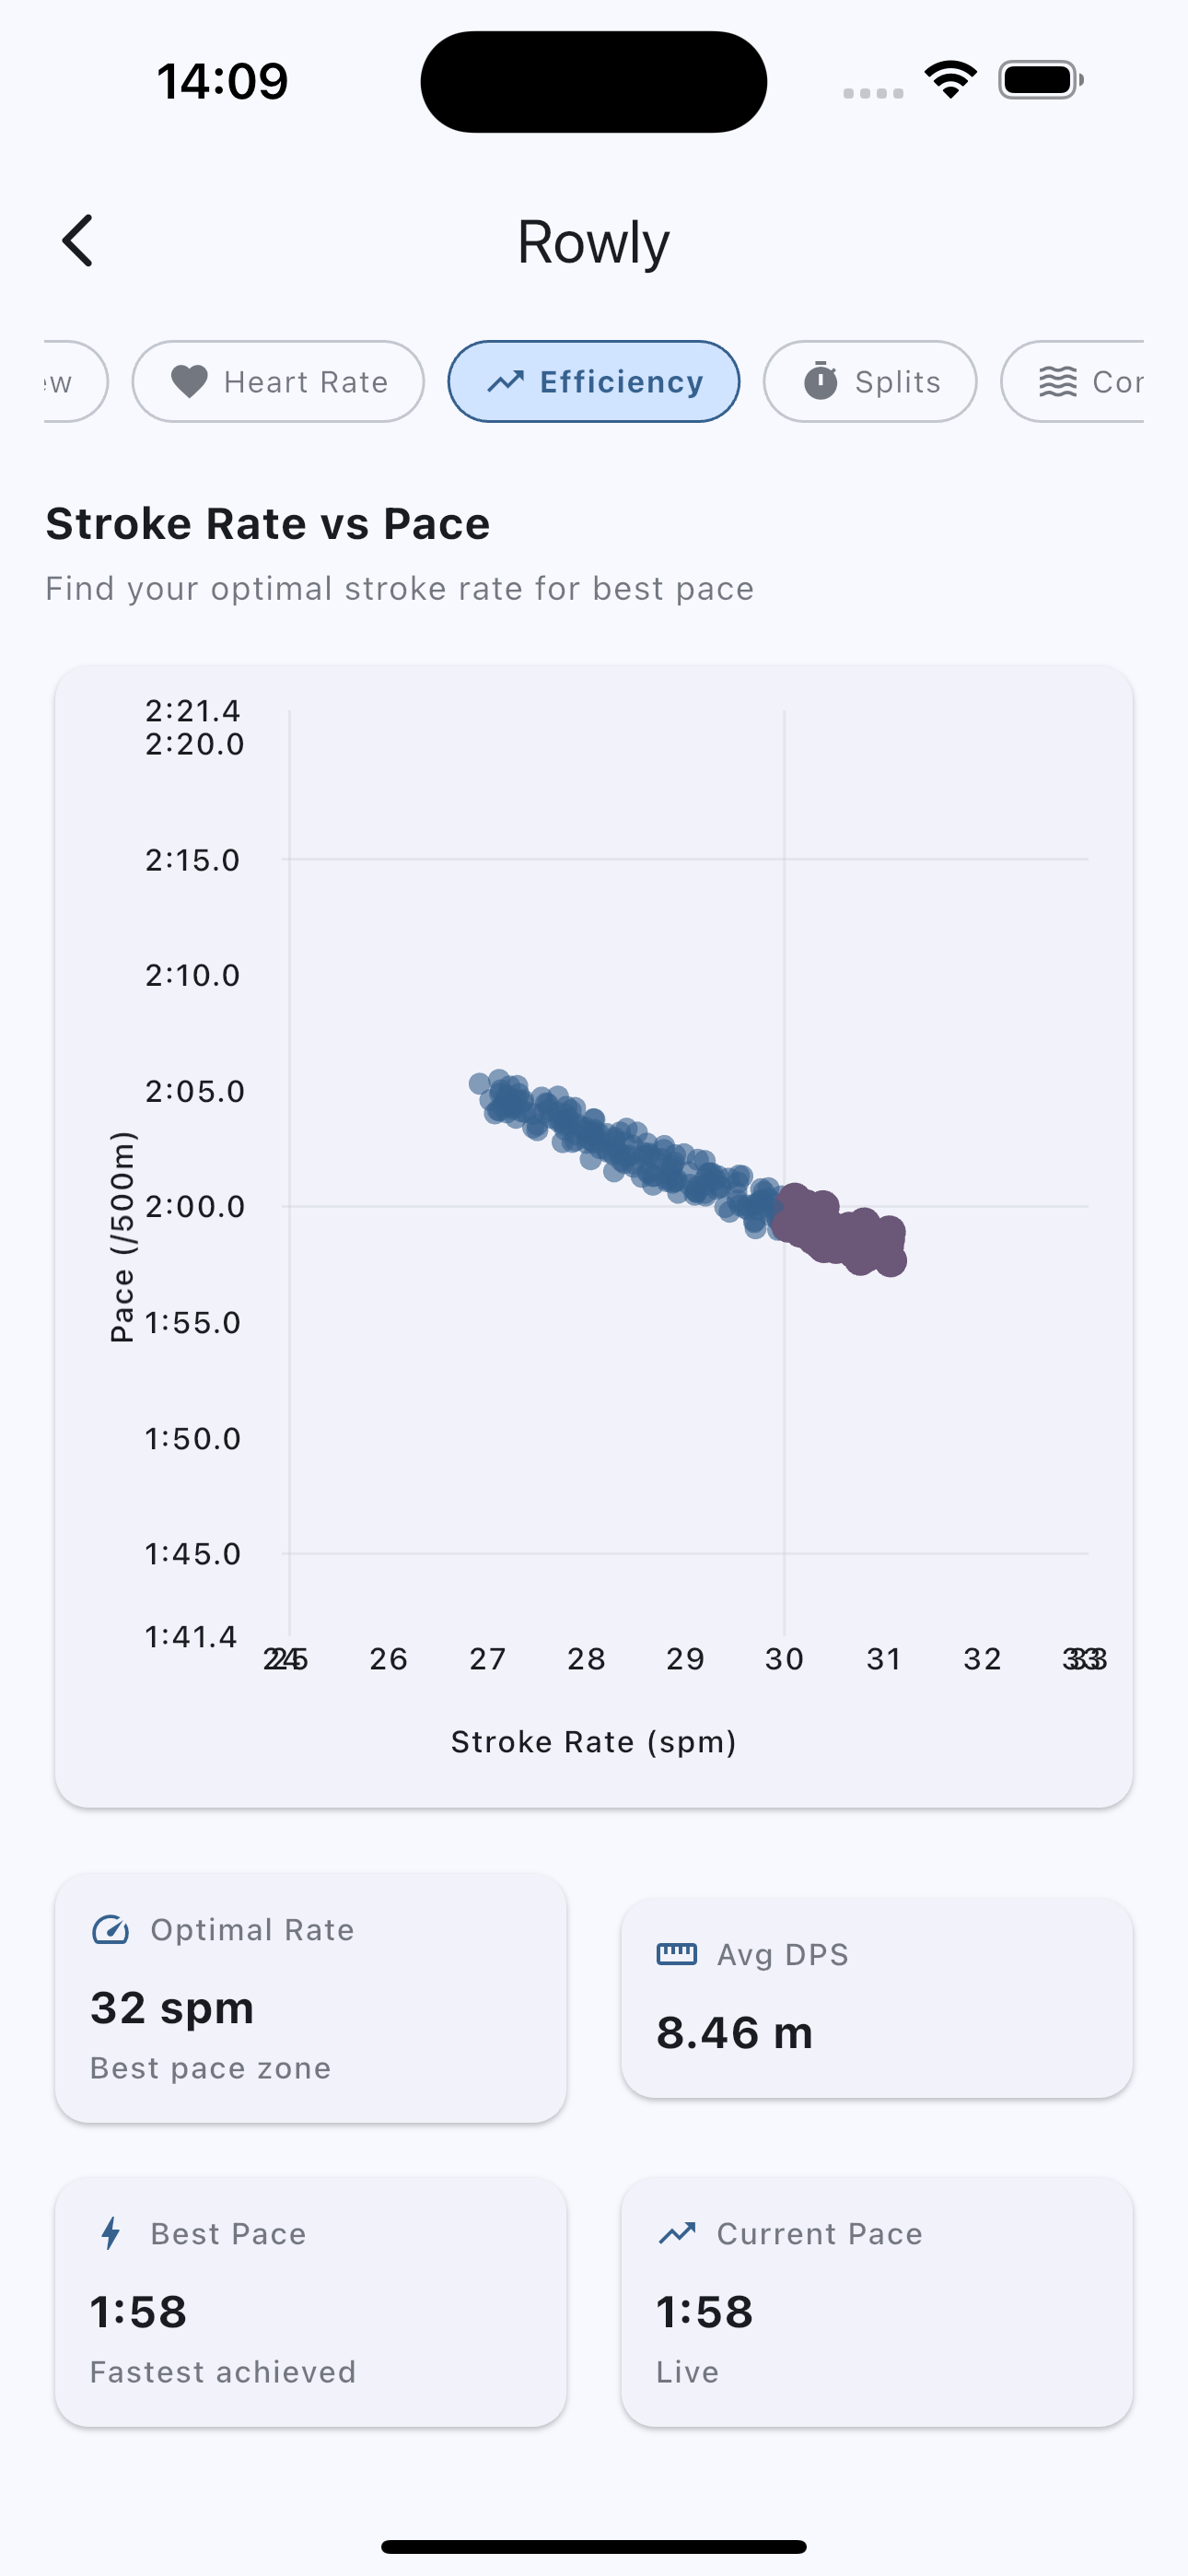Select the partially hidden leftmost chip
Screen dimensions: 1188x2576
tap(75, 382)
